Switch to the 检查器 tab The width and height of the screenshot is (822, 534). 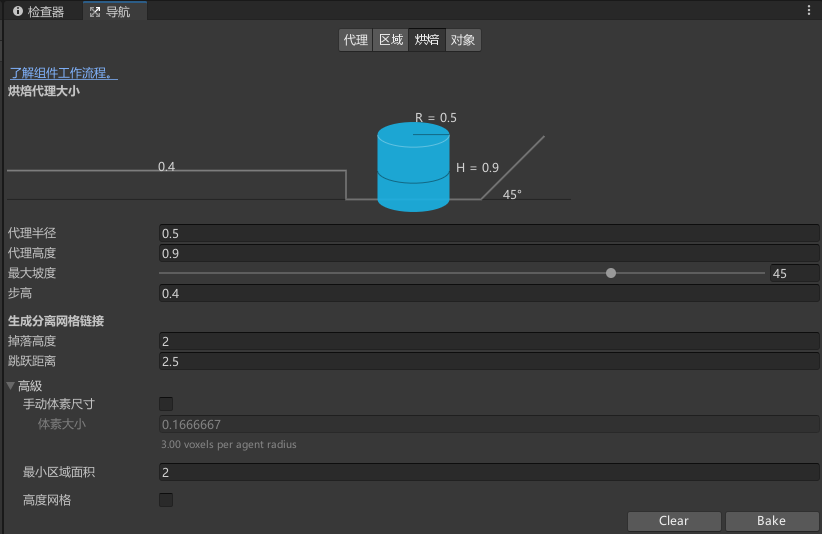[x=39, y=12]
